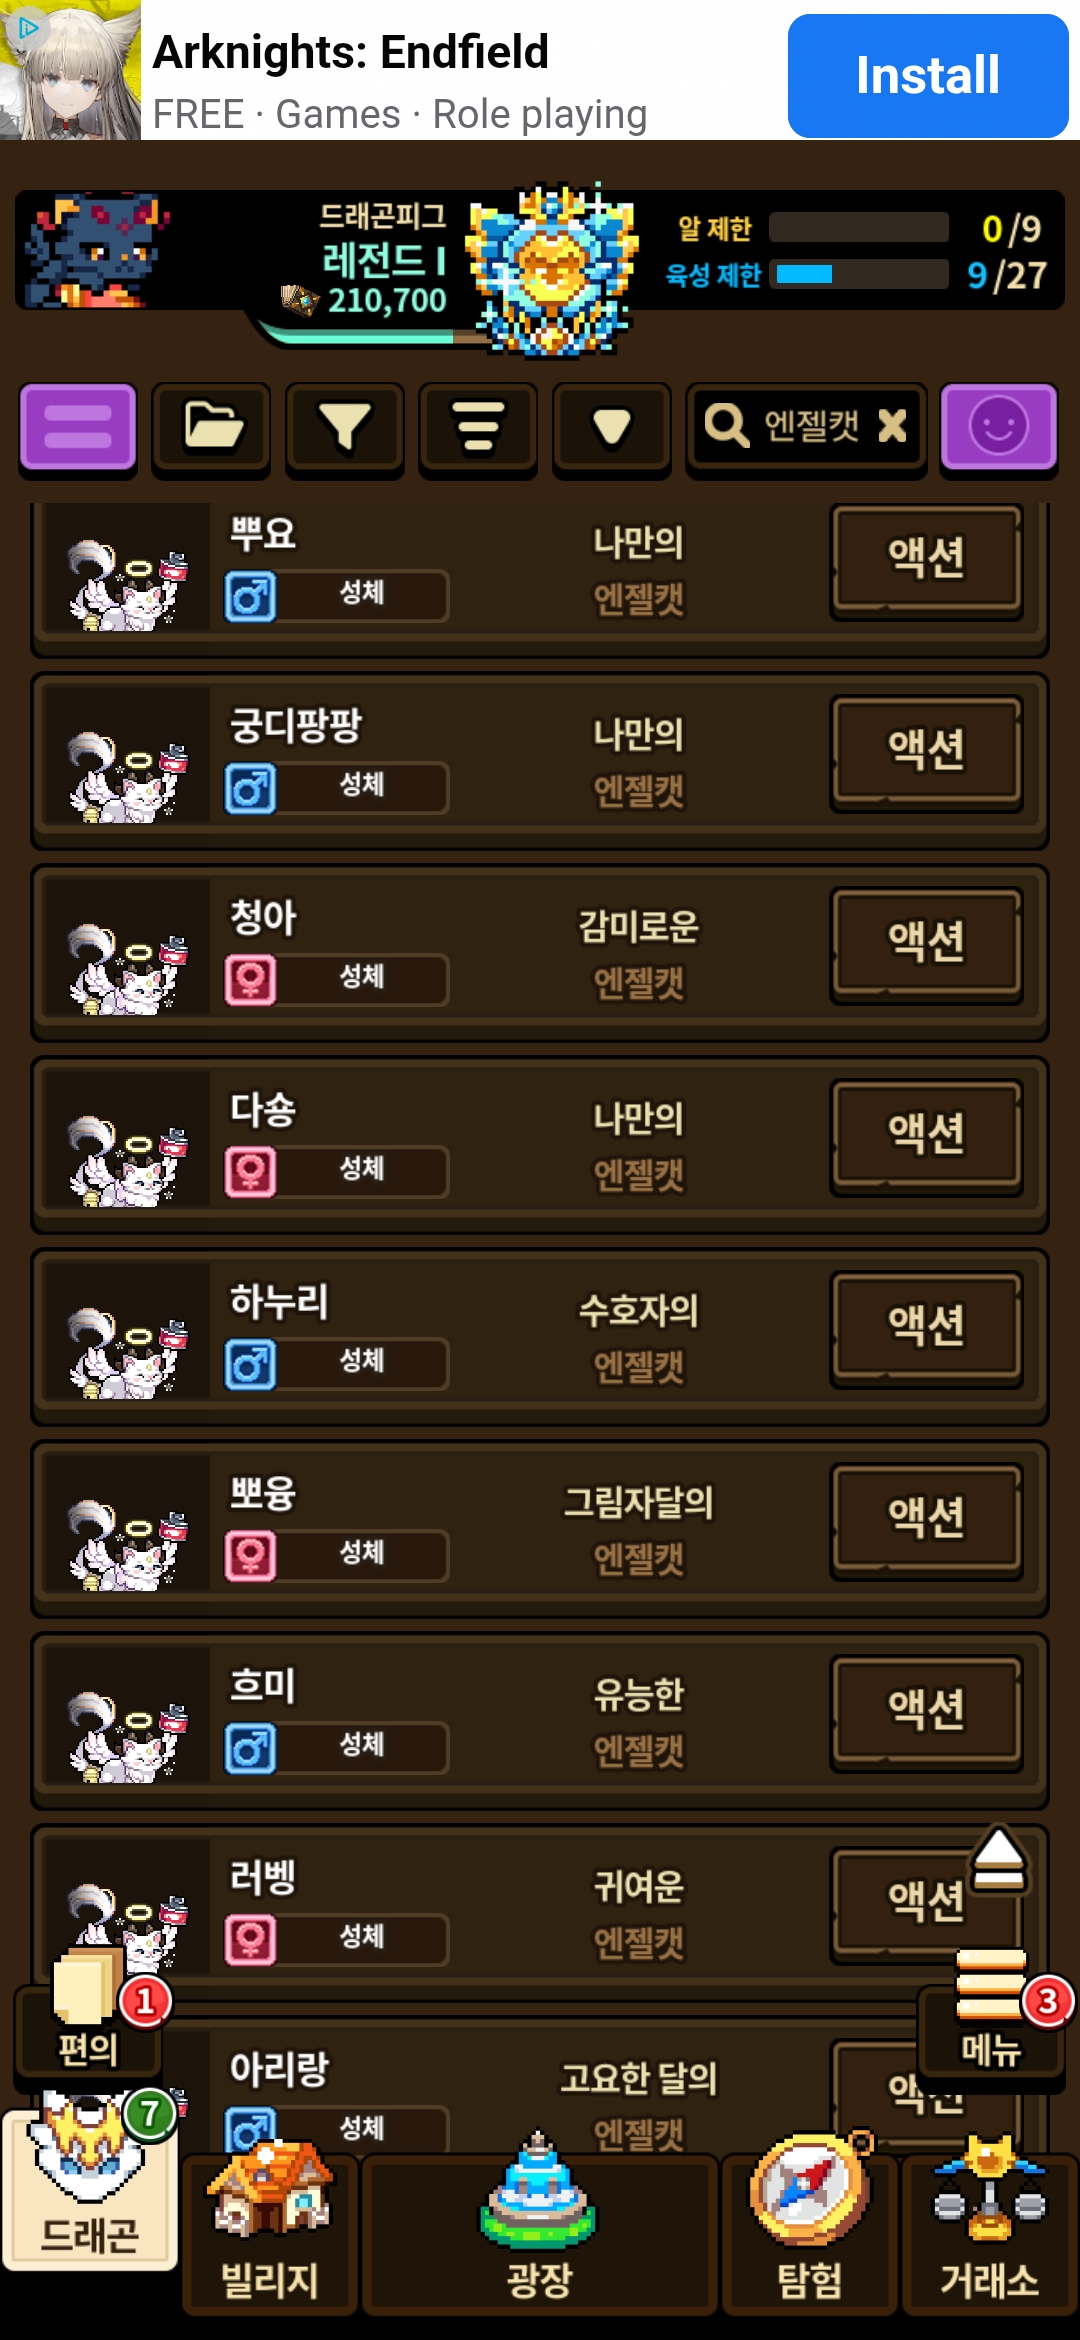
Task: Tap 액션 button for 하누리
Action: click(927, 1327)
